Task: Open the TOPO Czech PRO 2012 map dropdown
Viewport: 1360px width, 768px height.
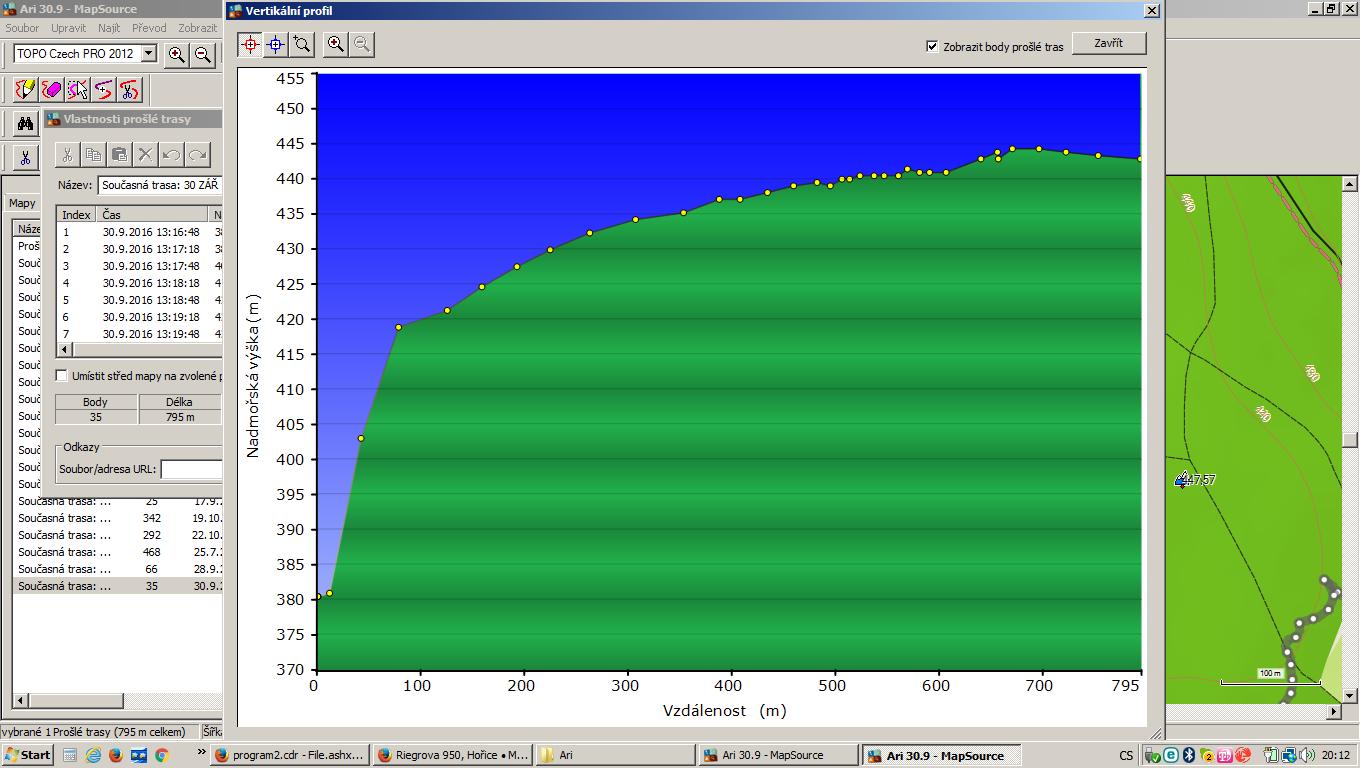Action: [x=149, y=54]
